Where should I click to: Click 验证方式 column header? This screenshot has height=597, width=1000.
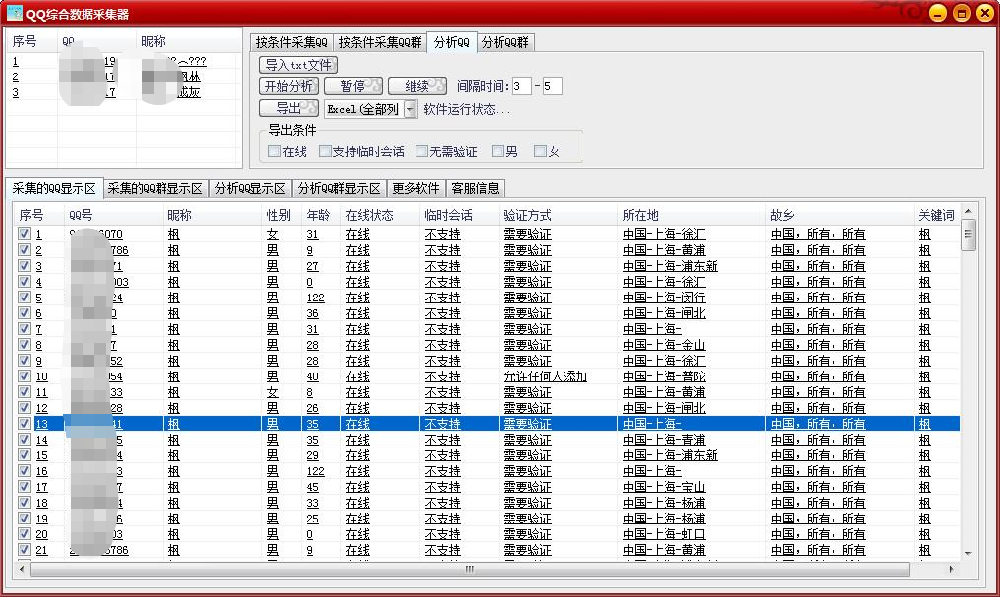558,216
